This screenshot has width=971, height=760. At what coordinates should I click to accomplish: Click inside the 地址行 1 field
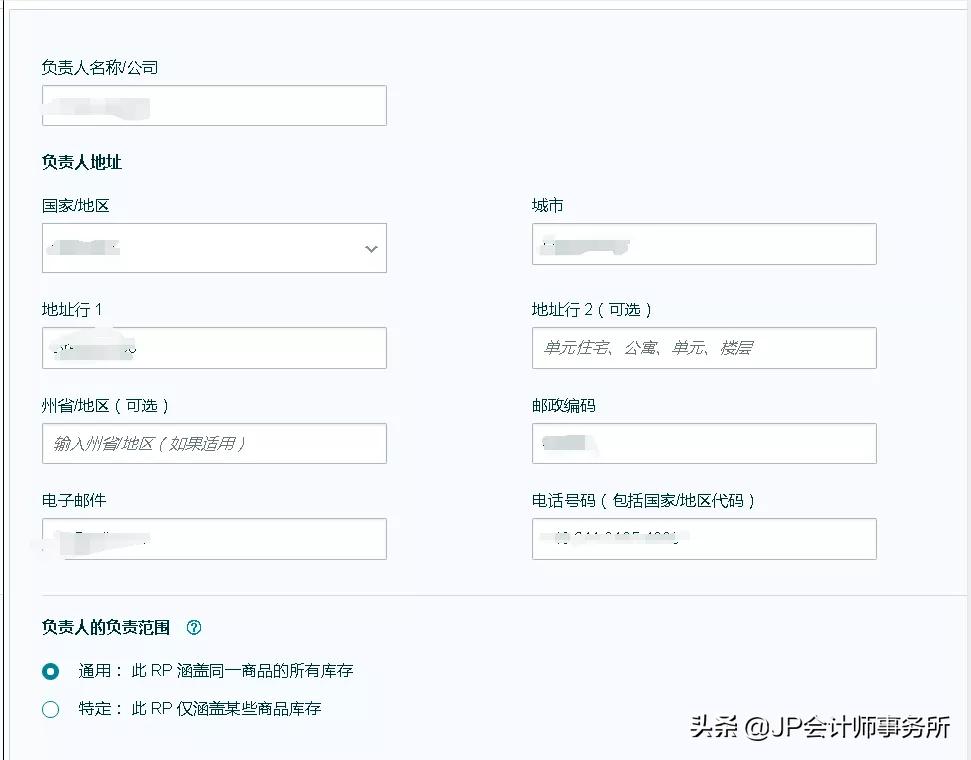[214, 348]
